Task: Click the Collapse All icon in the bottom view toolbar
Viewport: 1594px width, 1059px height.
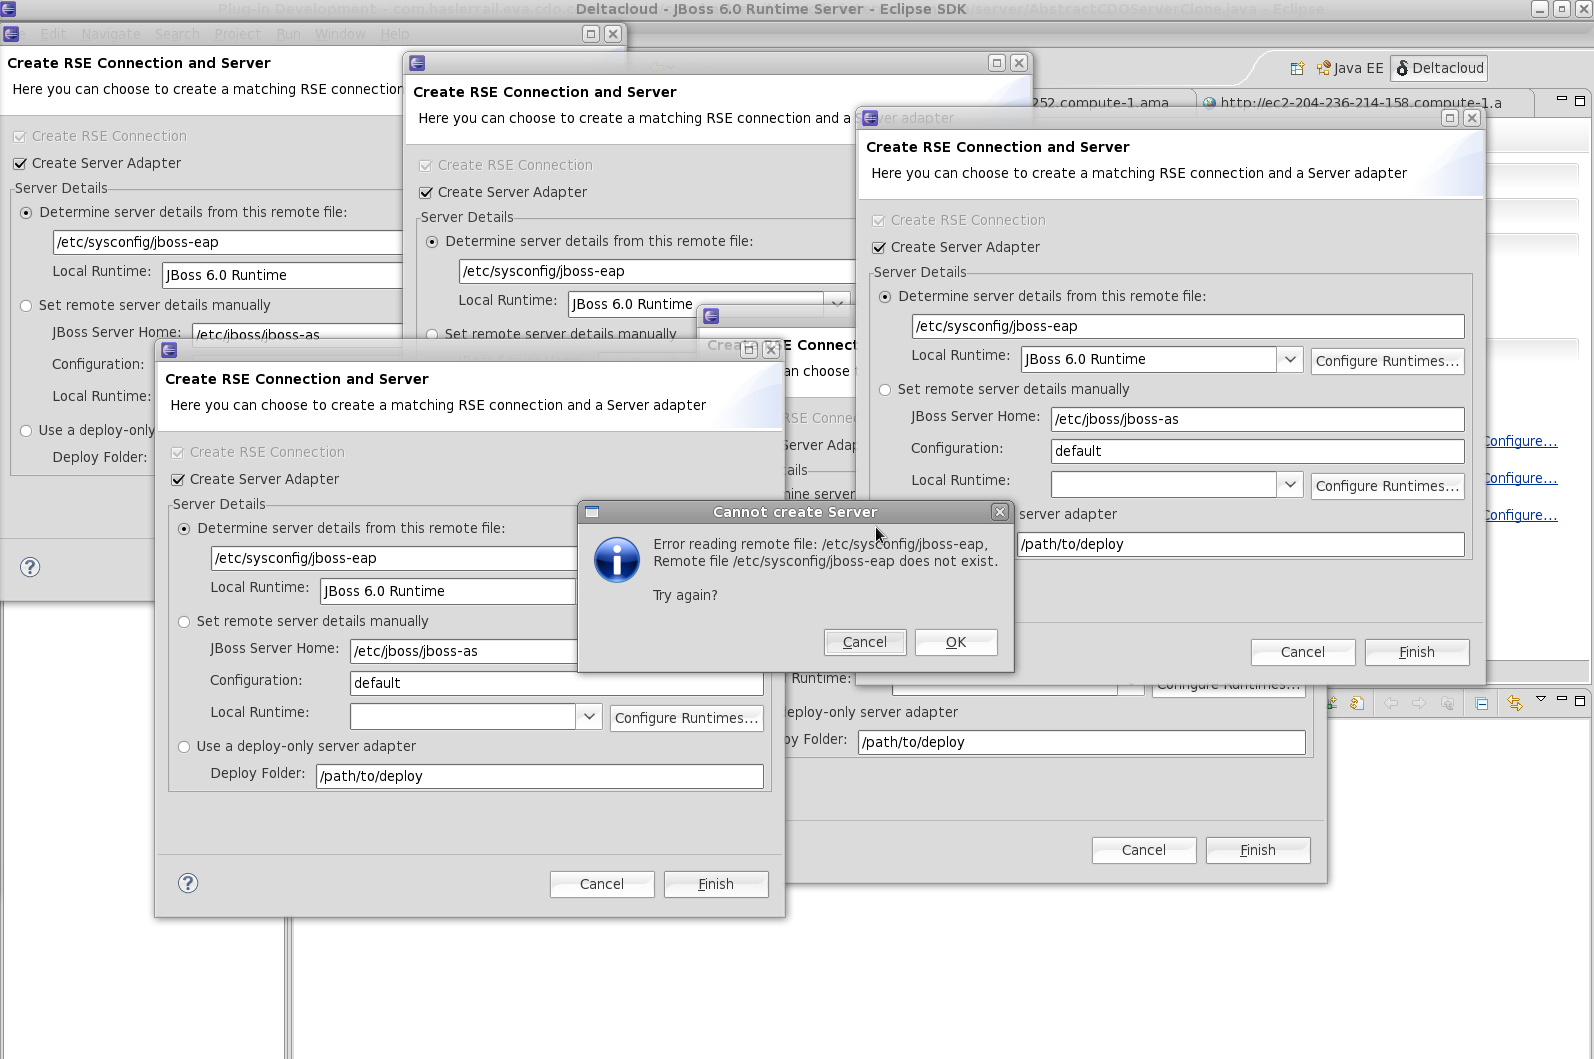Action: pos(1481,703)
